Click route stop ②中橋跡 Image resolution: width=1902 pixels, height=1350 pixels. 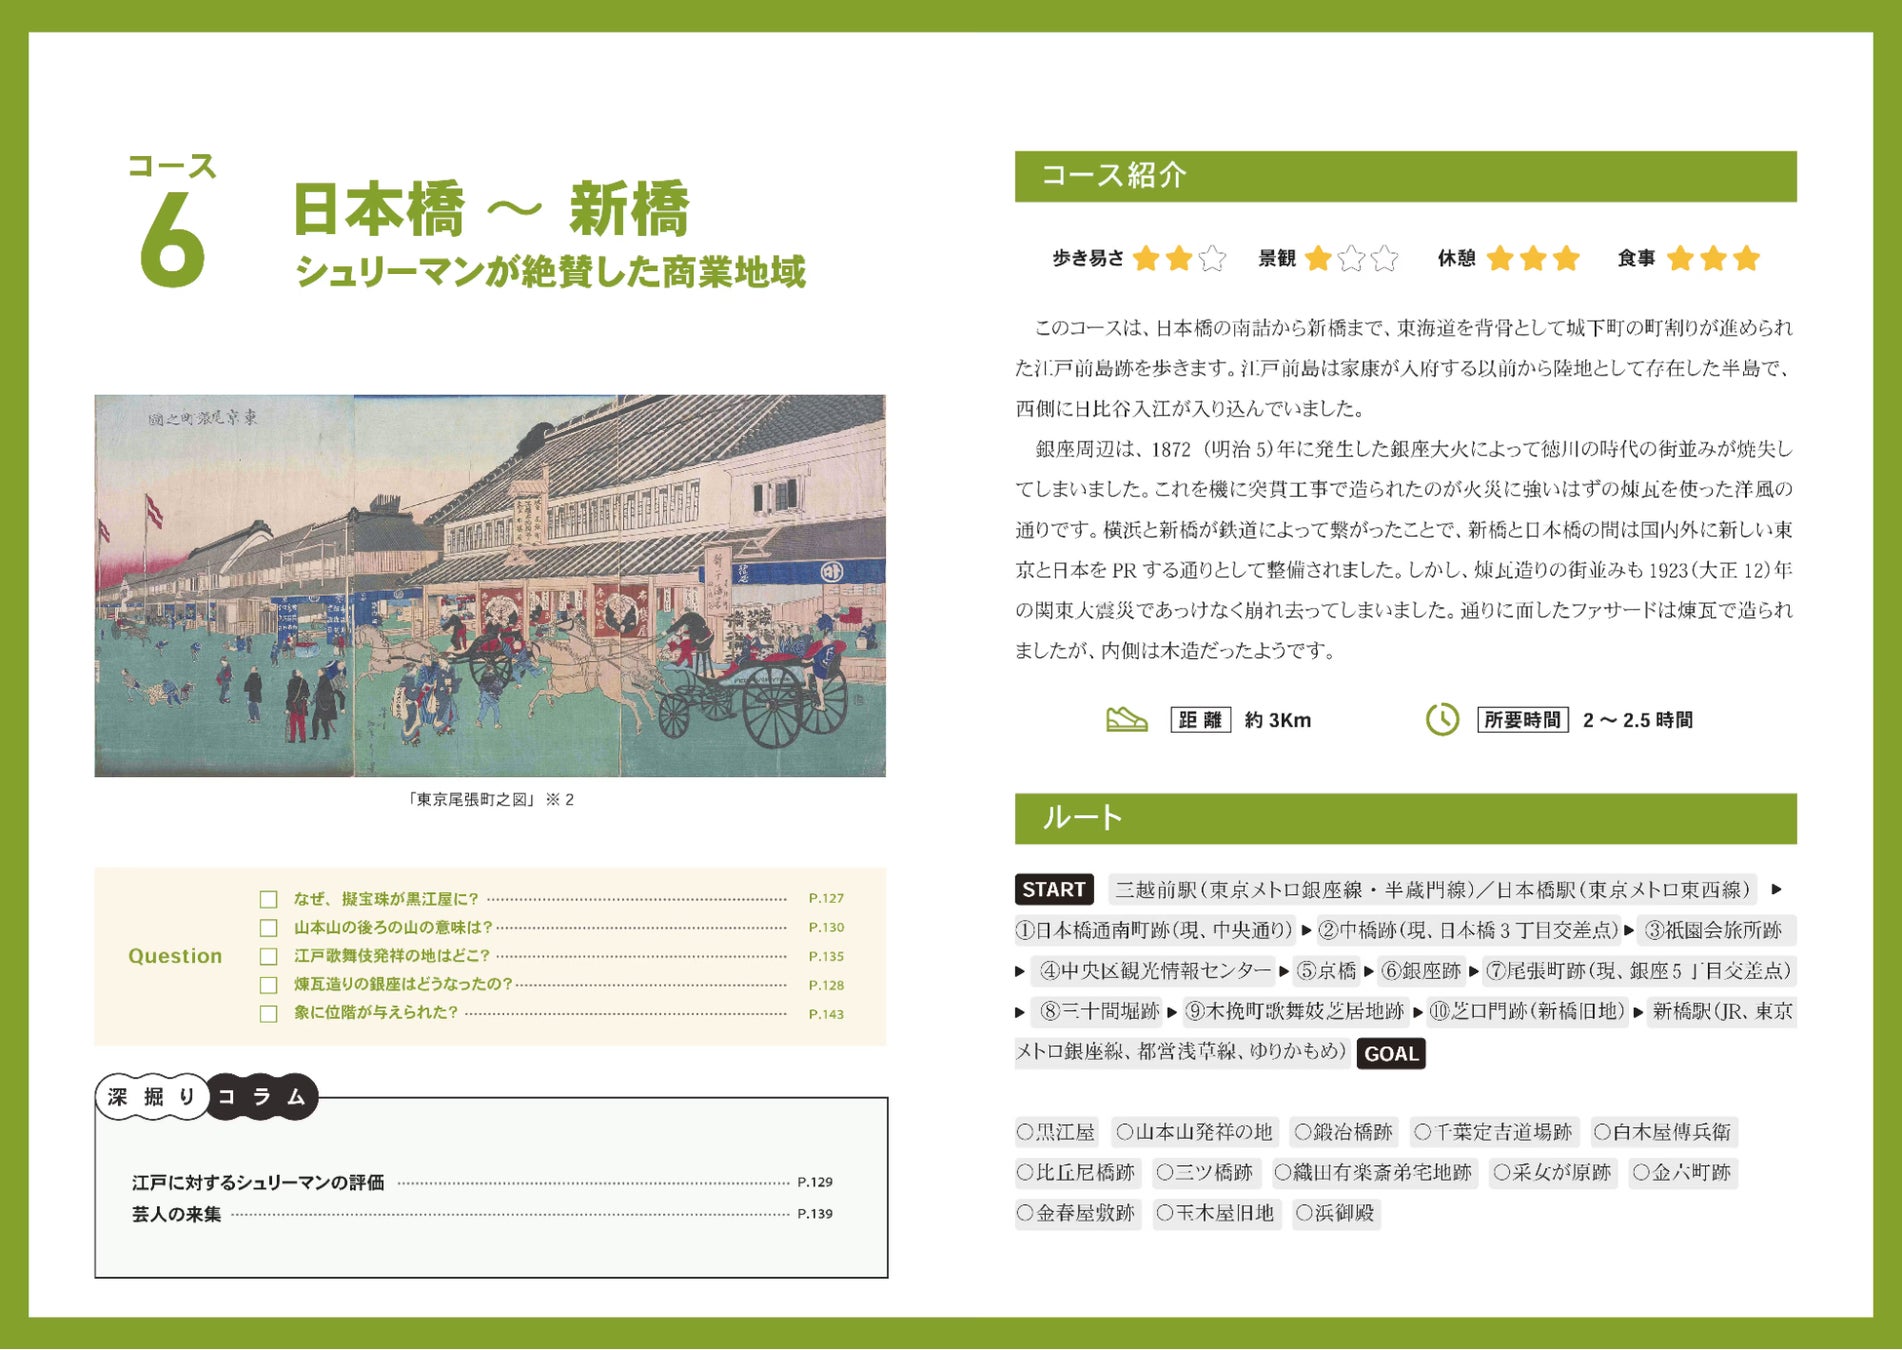click(x=1468, y=931)
